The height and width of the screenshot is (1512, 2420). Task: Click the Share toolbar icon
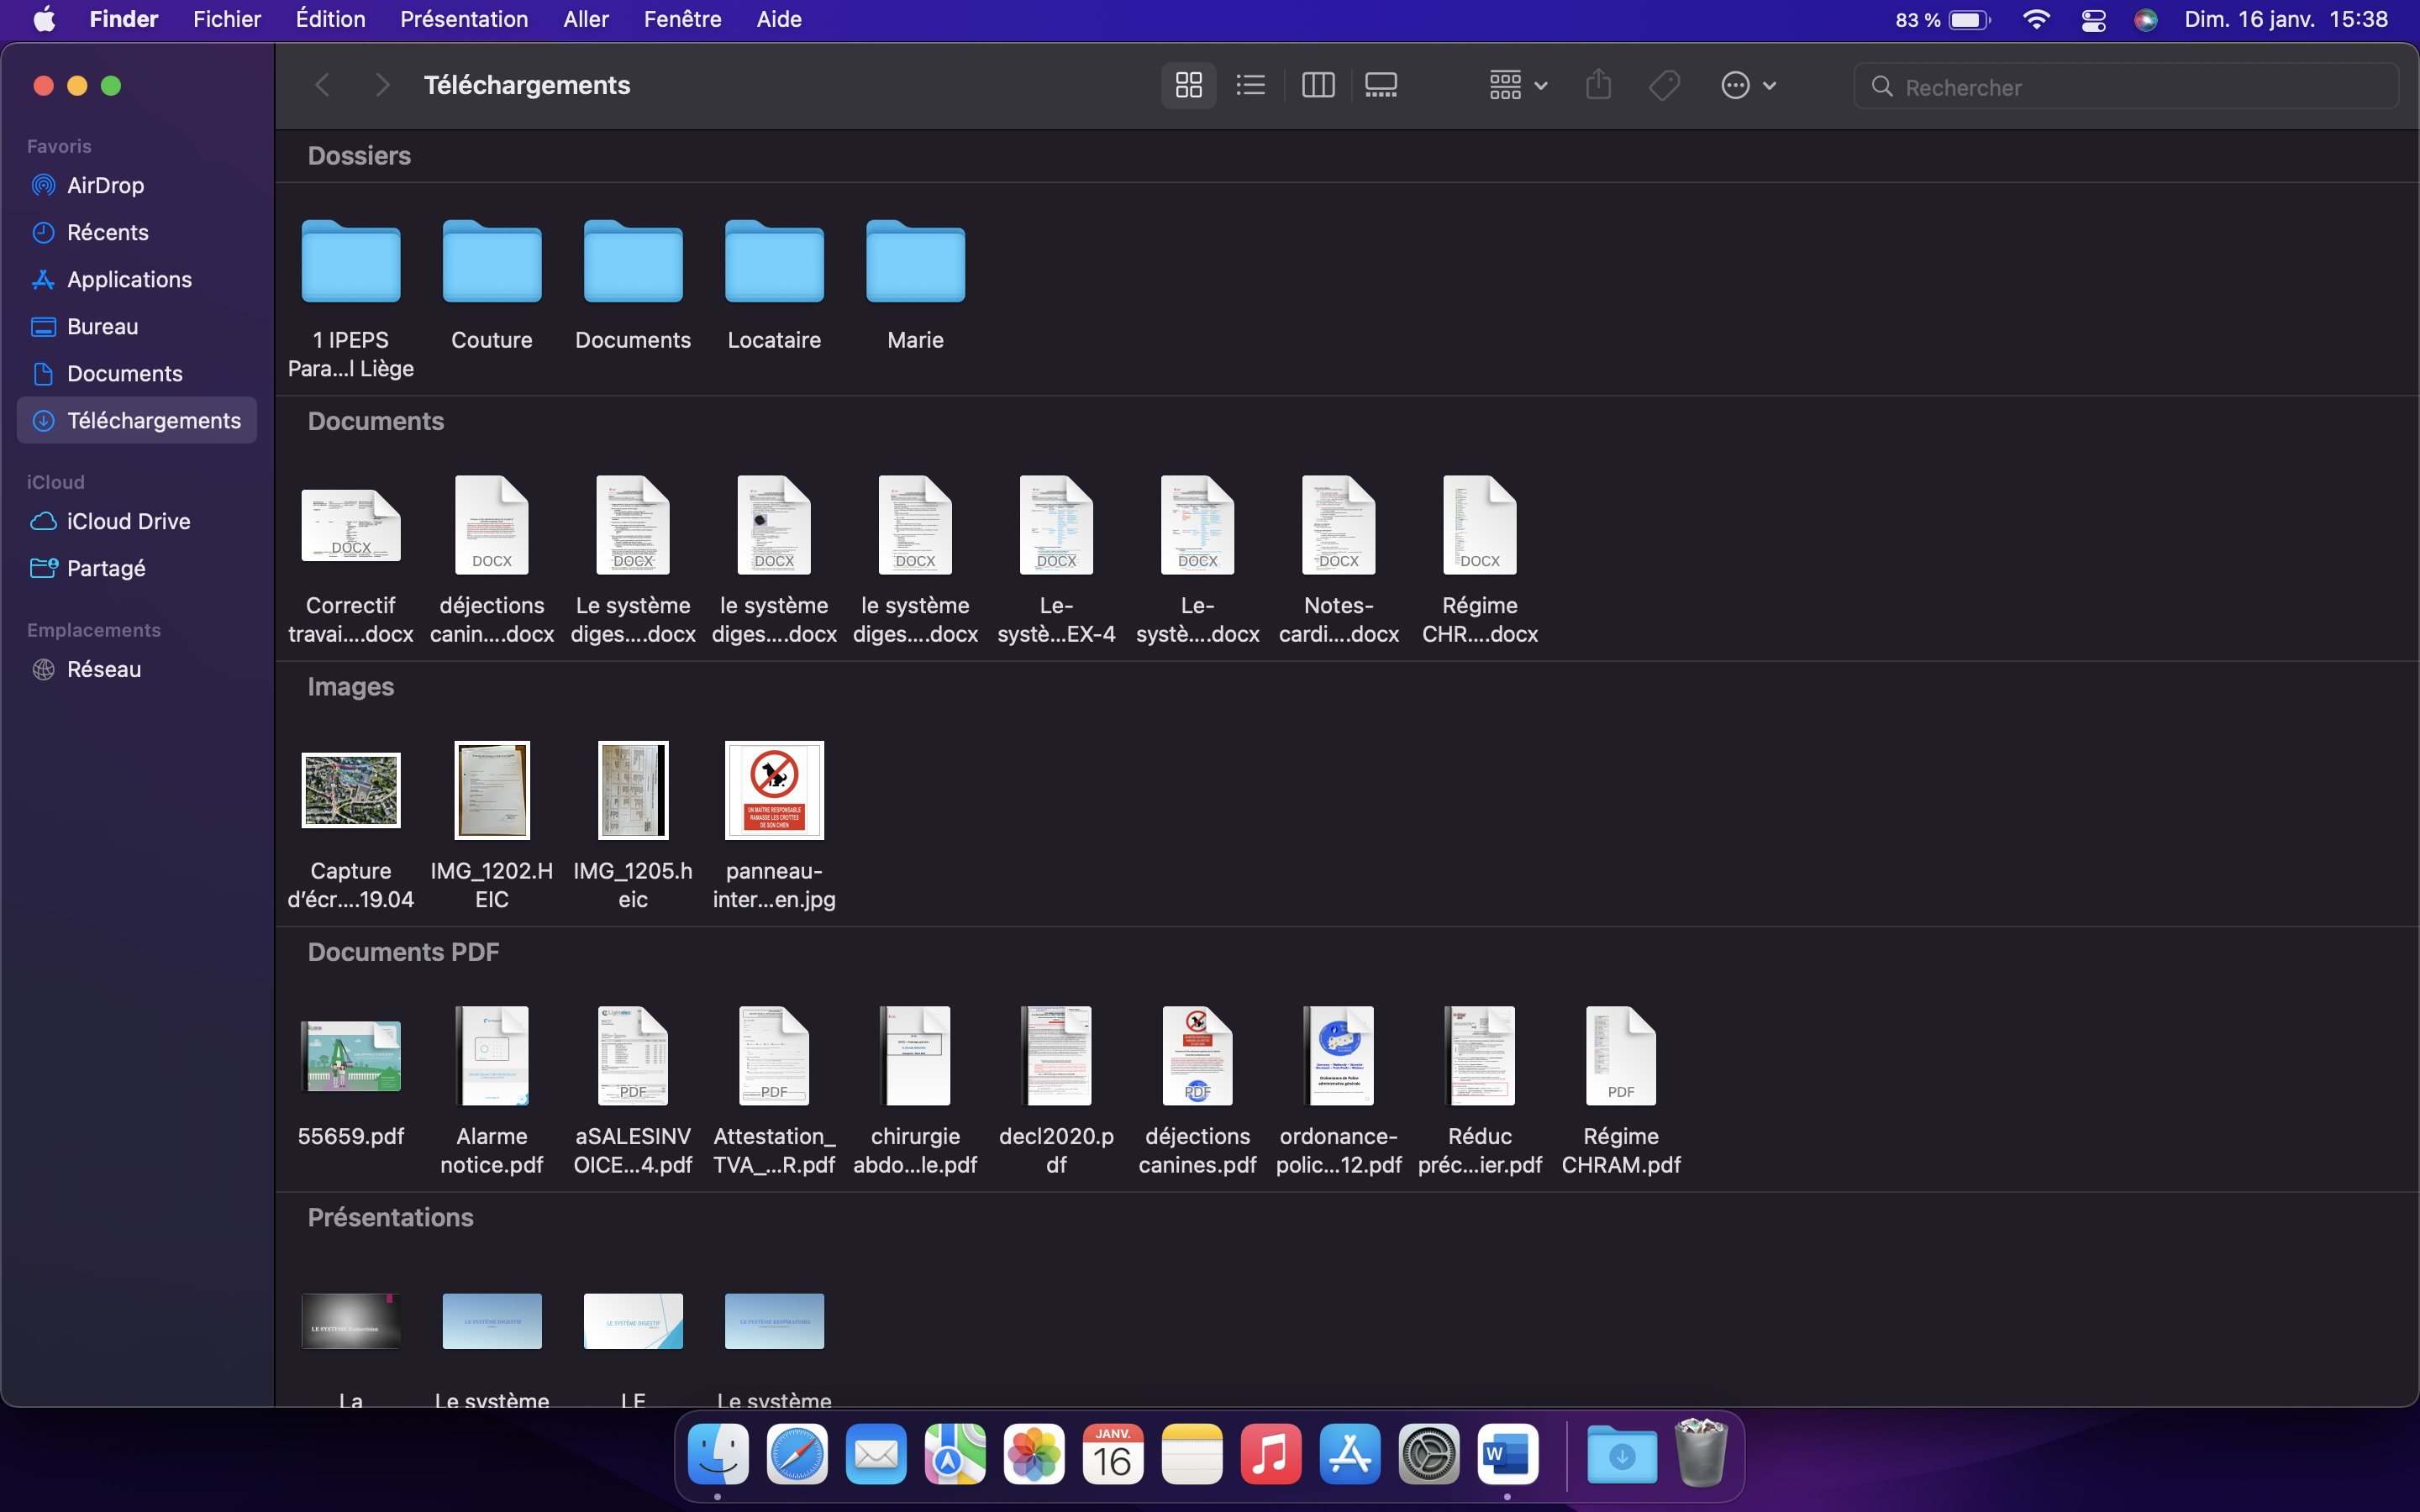pyautogui.click(x=1598, y=85)
